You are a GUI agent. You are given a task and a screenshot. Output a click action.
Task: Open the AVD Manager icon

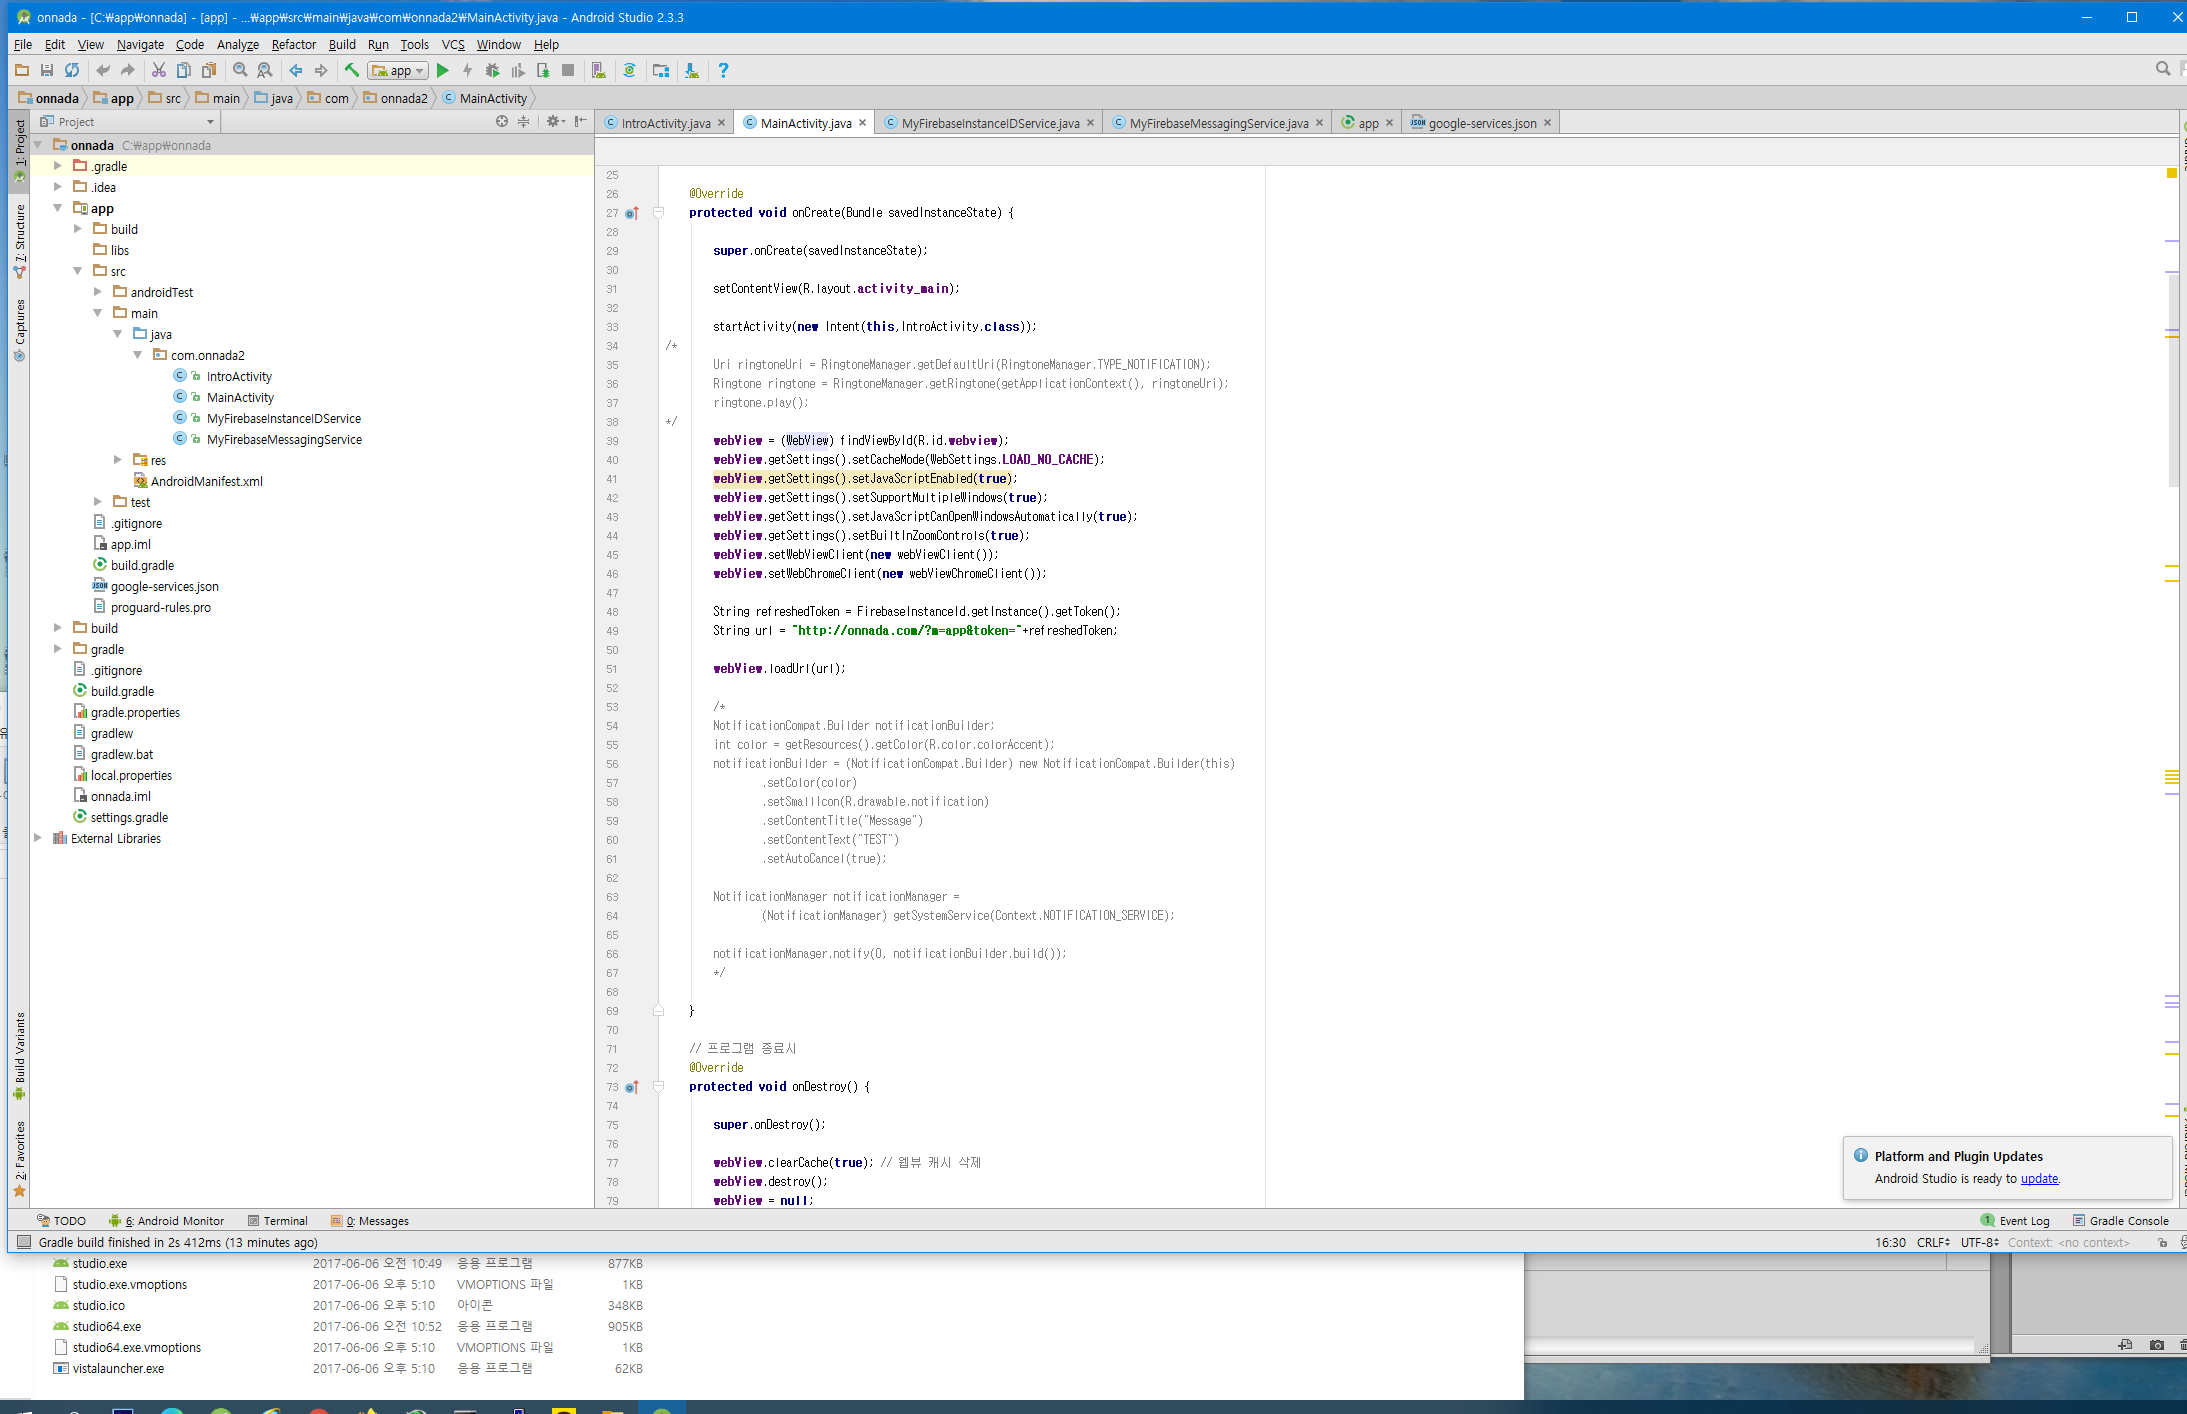[x=598, y=70]
